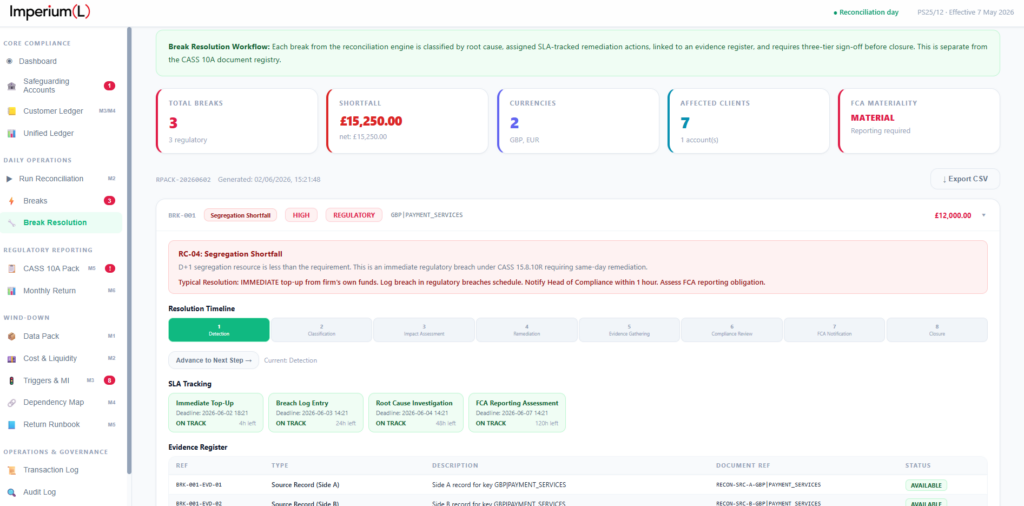
Task: Click the red badge on Safeguarding Accounts
Action: (x=109, y=86)
